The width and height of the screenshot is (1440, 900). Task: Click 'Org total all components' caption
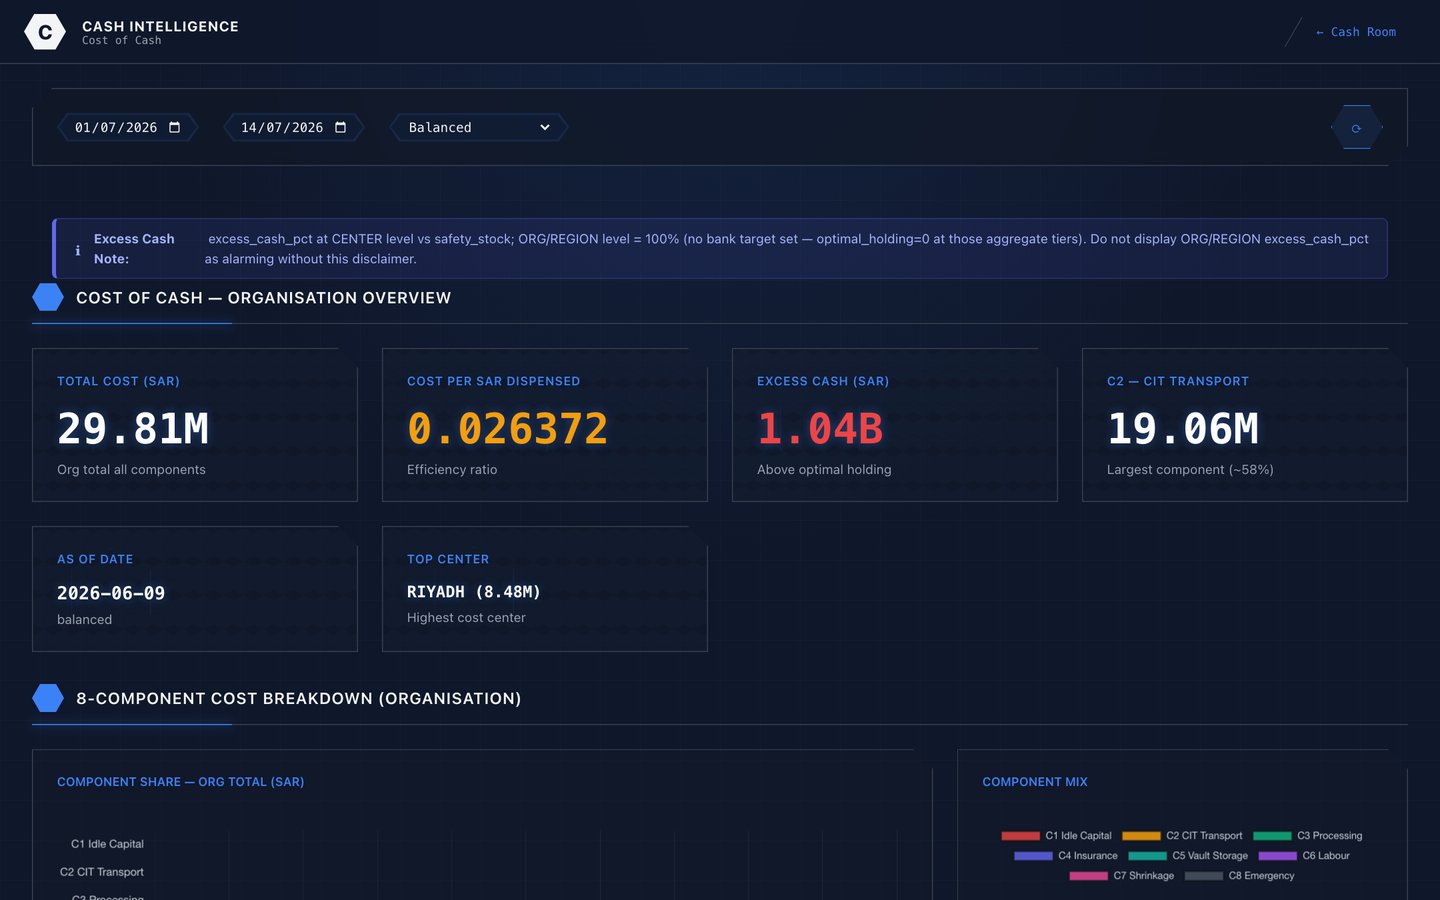click(131, 469)
